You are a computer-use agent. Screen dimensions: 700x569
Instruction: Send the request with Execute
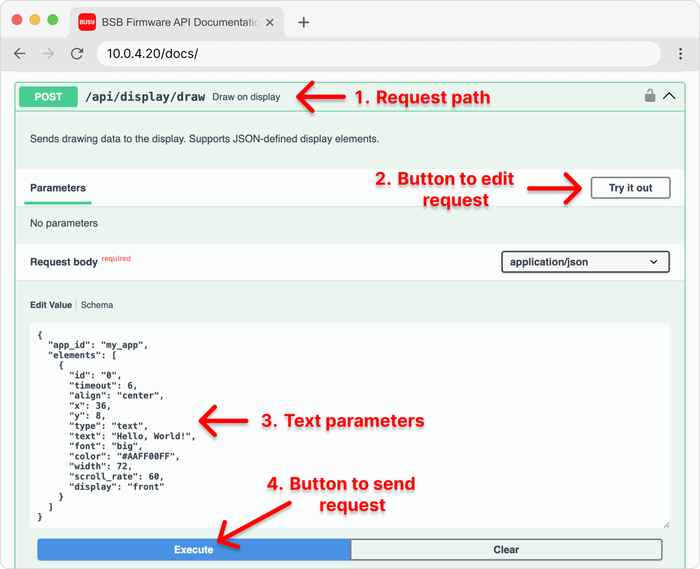click(x=194, y=549)
